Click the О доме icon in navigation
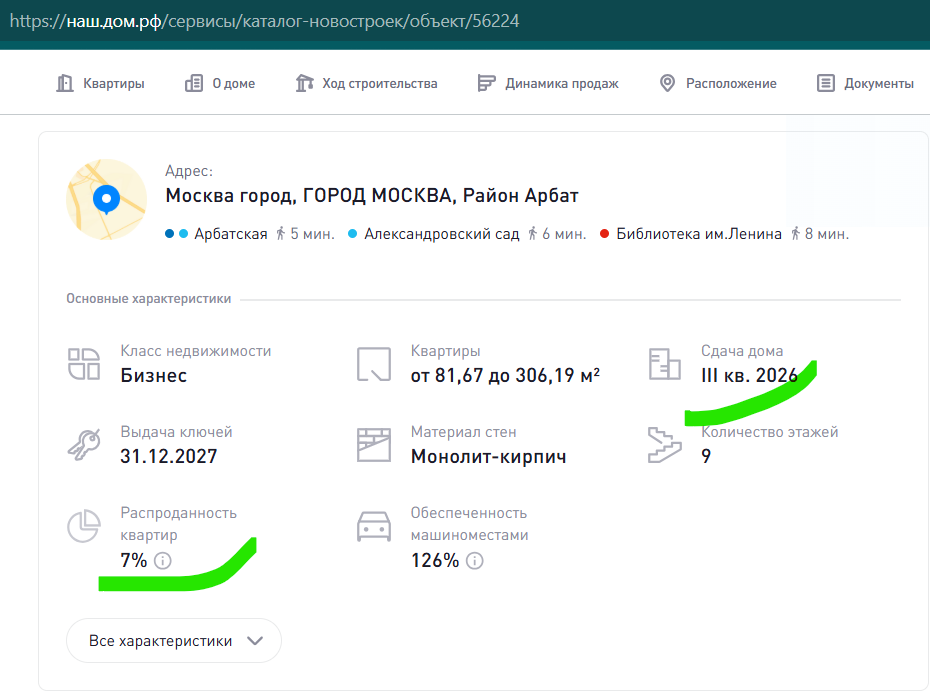930x695 pixels. click(x=194, y=84)
